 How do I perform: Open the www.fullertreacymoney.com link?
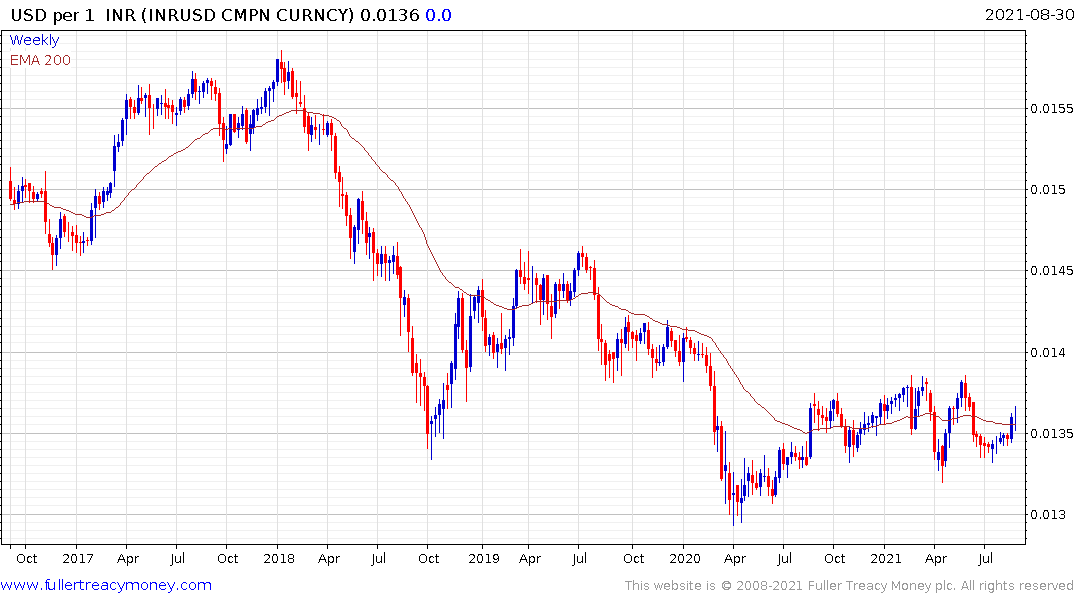[106, 585]
